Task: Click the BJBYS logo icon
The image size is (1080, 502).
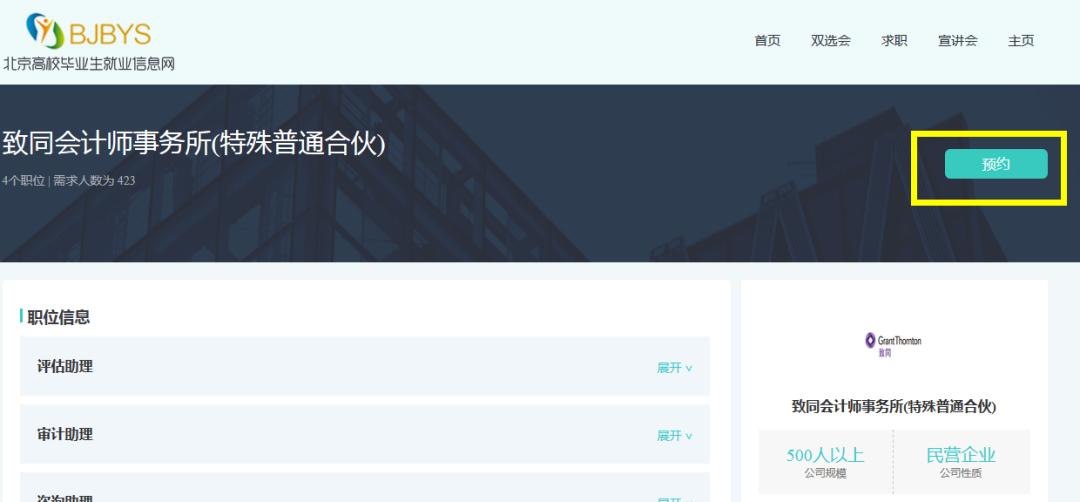Action: [45, 30]
